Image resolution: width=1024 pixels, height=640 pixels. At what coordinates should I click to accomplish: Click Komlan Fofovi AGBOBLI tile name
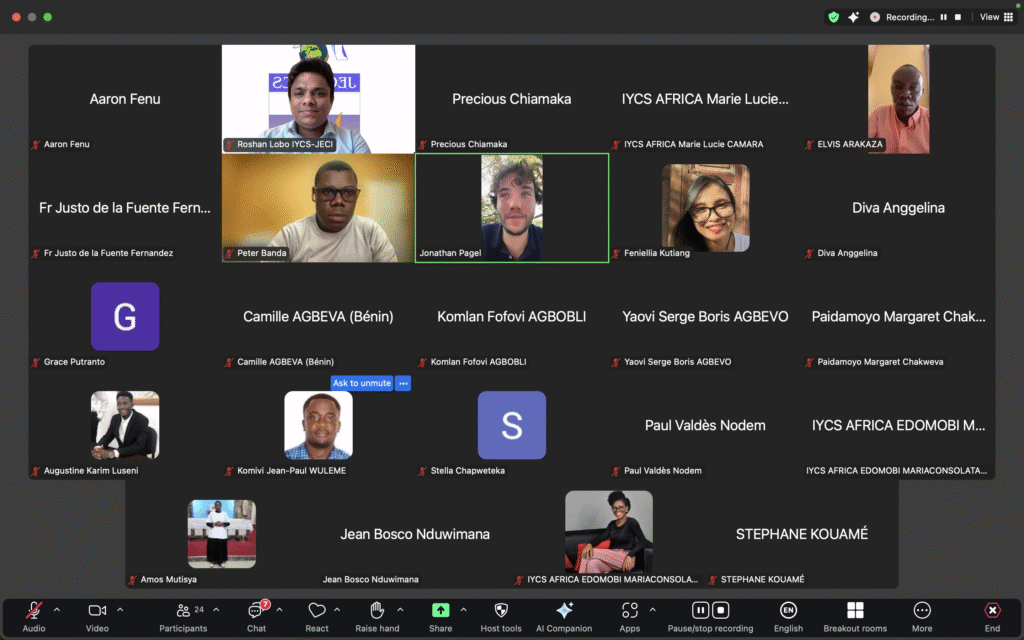(x=511, y=317)
